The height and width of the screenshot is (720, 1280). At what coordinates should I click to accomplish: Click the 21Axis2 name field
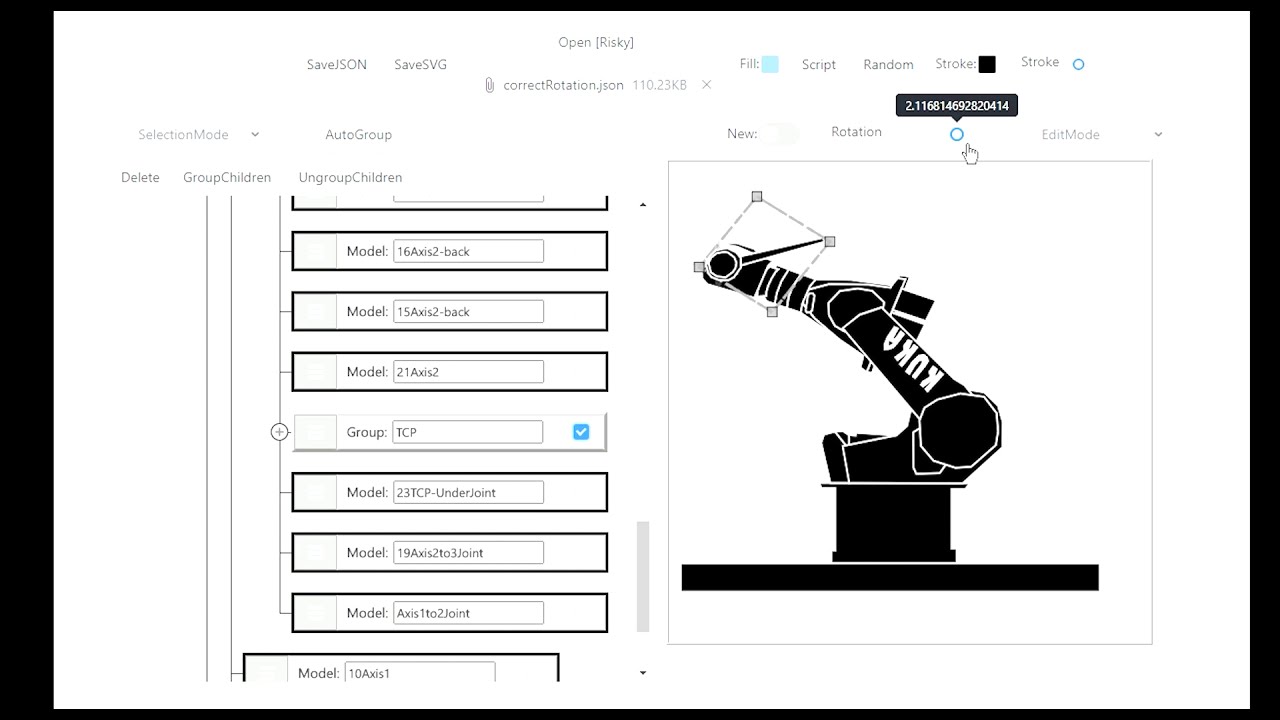(x=468, y=372)
